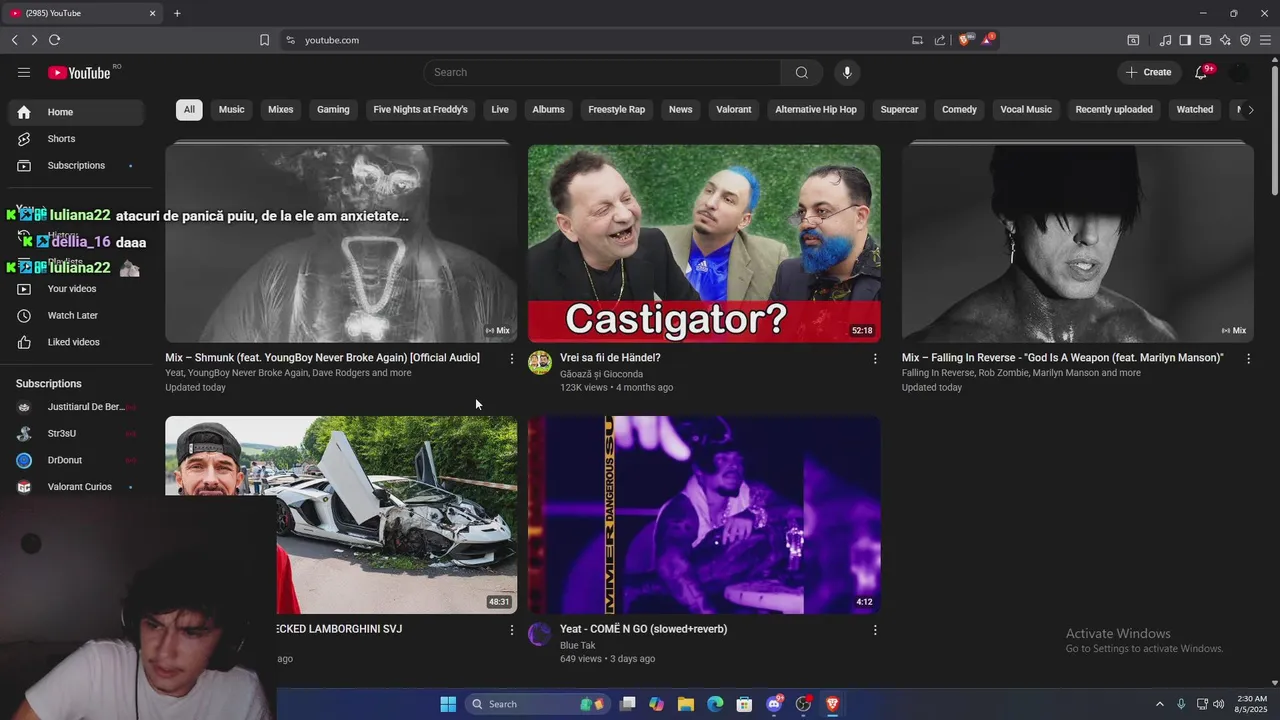Image resolution: width=1280 pixels, height=720 pixels.
Task: Open the notifications bell
Action: coord(1201,72)
